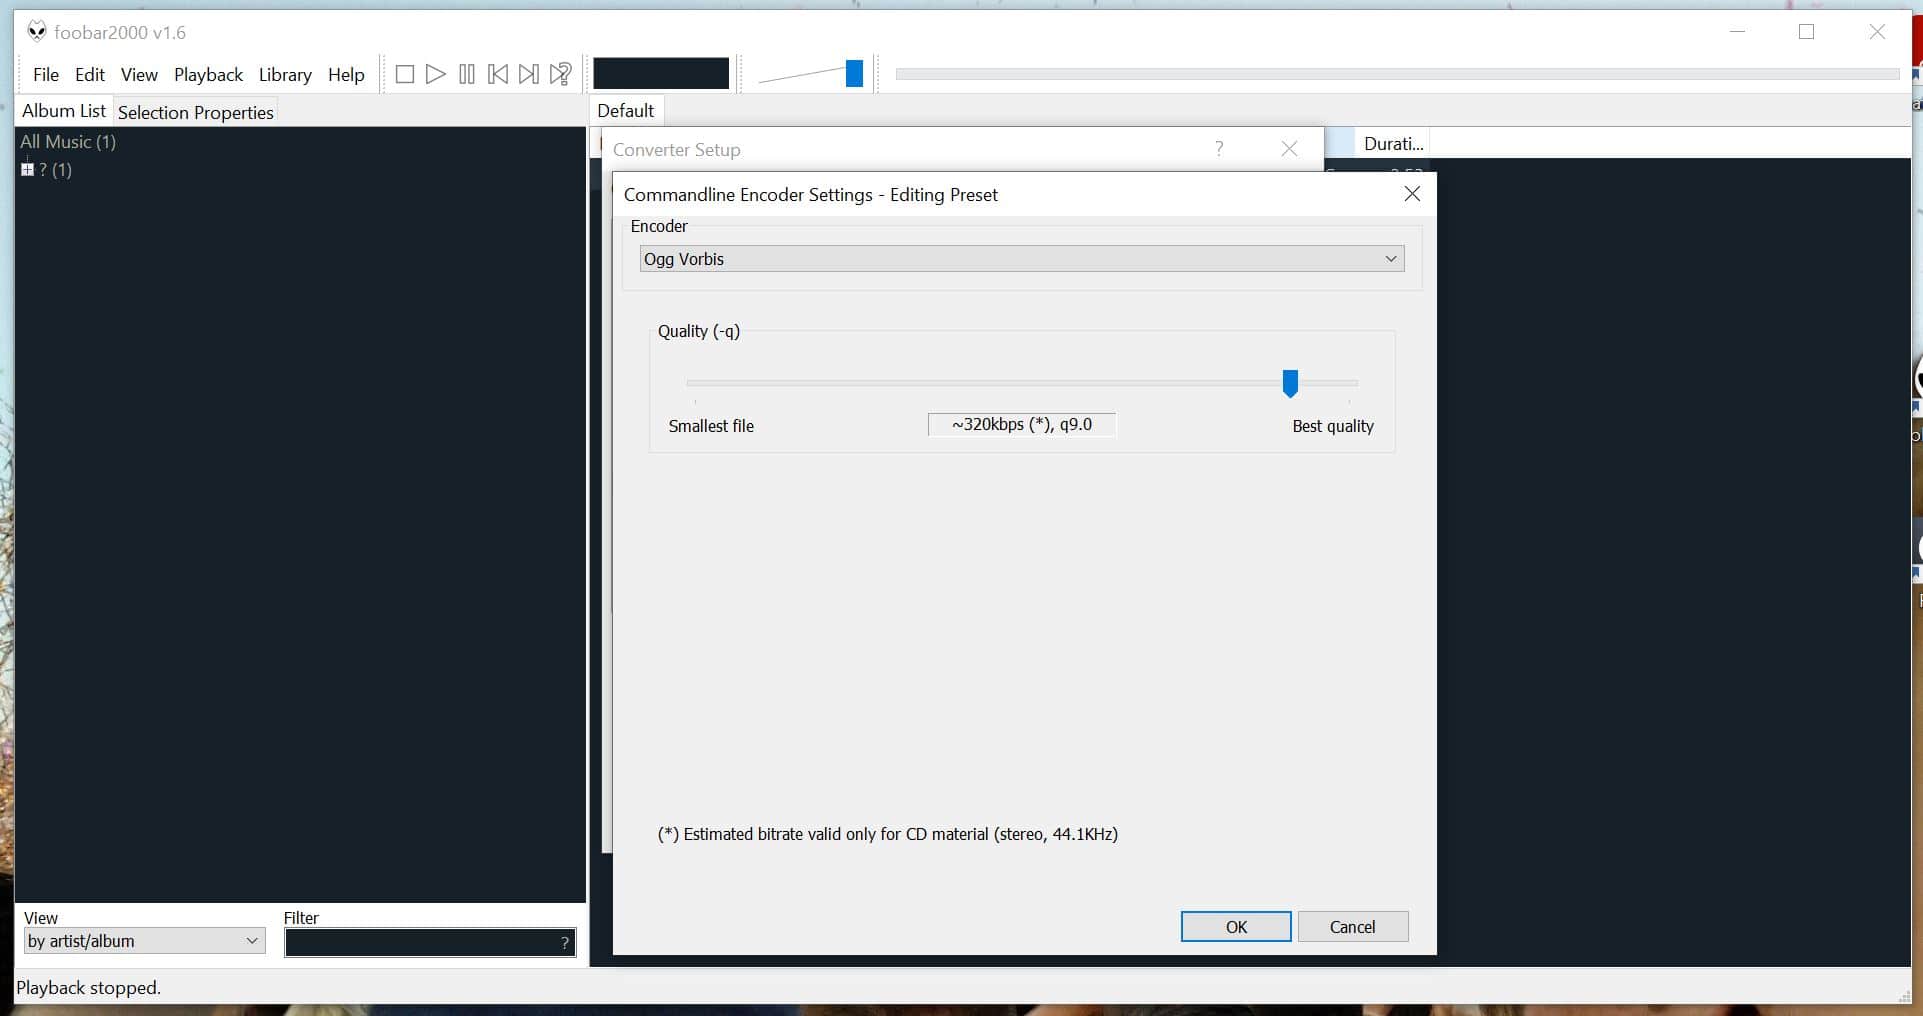Open the File menu

[46, 75]
